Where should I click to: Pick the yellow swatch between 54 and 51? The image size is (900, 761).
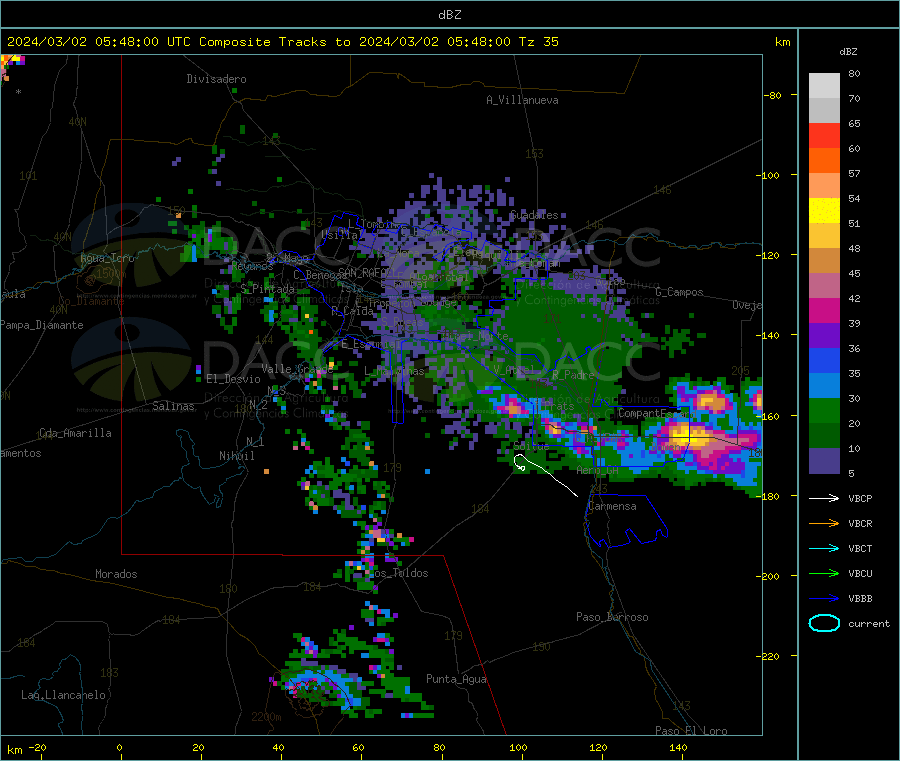click(x=824, y=211)
